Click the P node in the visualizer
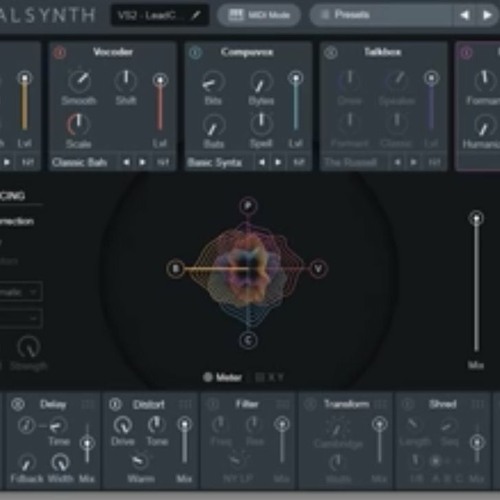 [248, 206]
